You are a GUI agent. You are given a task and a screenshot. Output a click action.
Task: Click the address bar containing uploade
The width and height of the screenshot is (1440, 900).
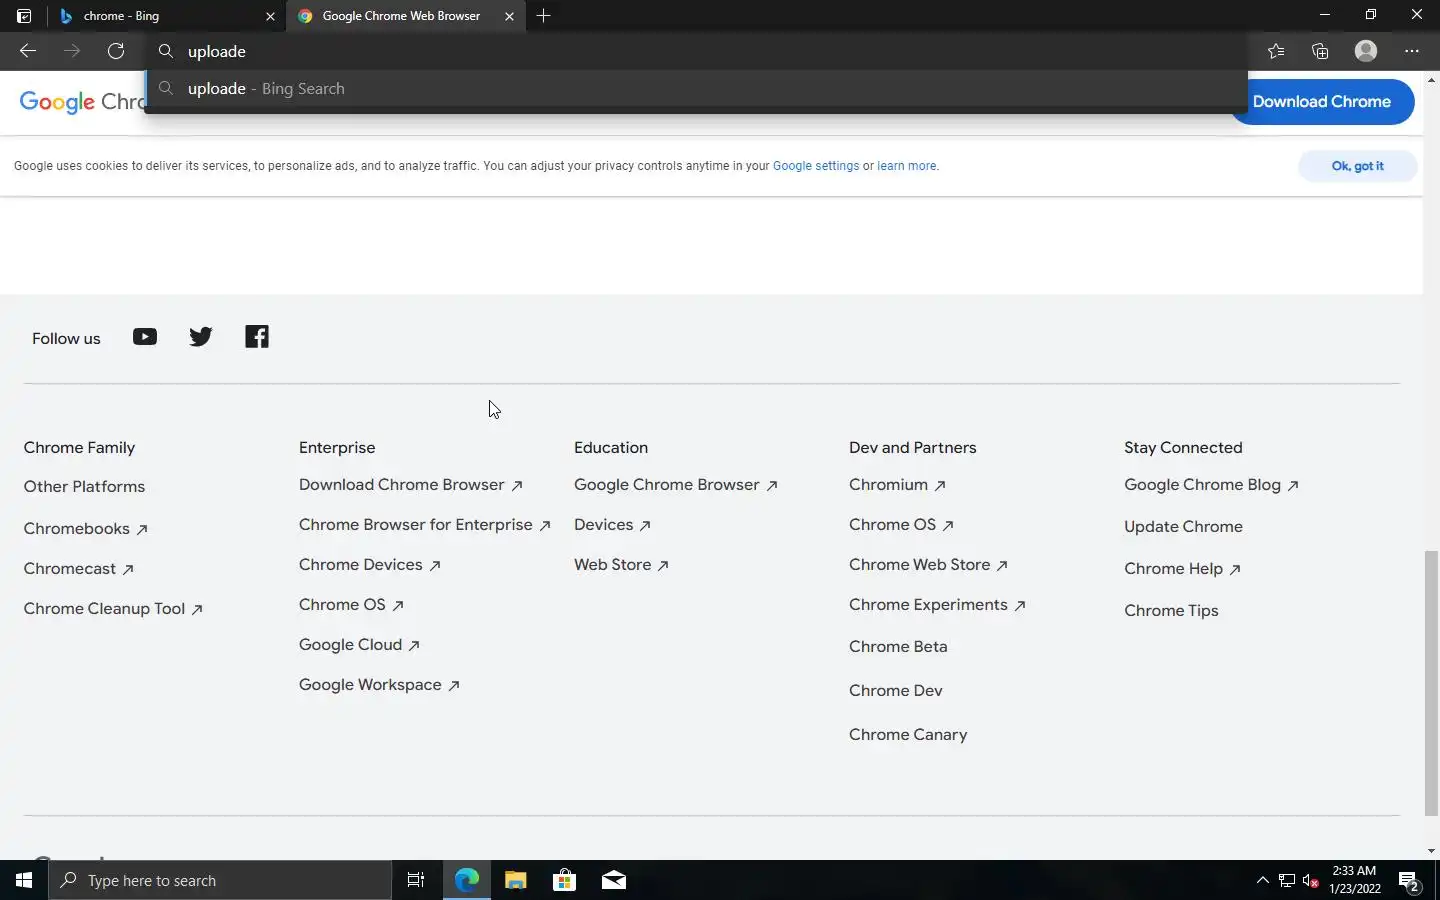pos(696,51)
